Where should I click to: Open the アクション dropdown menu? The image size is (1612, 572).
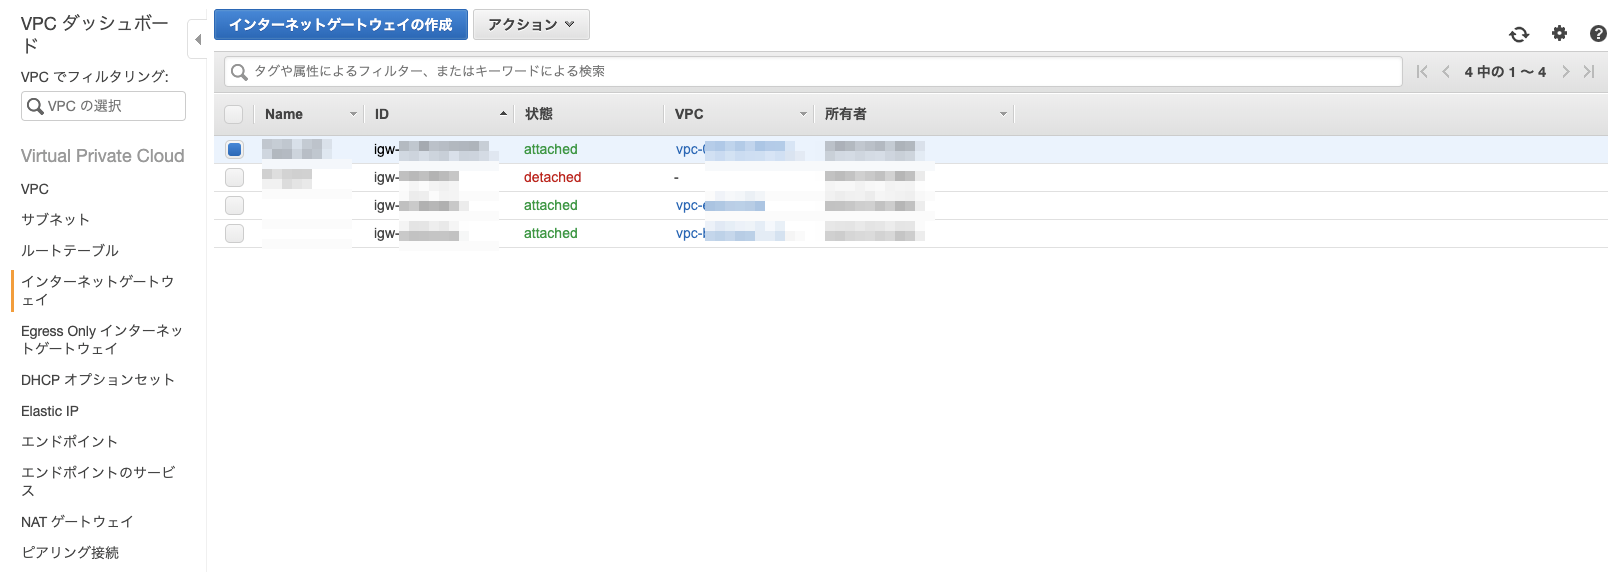[x=531, y=24]
